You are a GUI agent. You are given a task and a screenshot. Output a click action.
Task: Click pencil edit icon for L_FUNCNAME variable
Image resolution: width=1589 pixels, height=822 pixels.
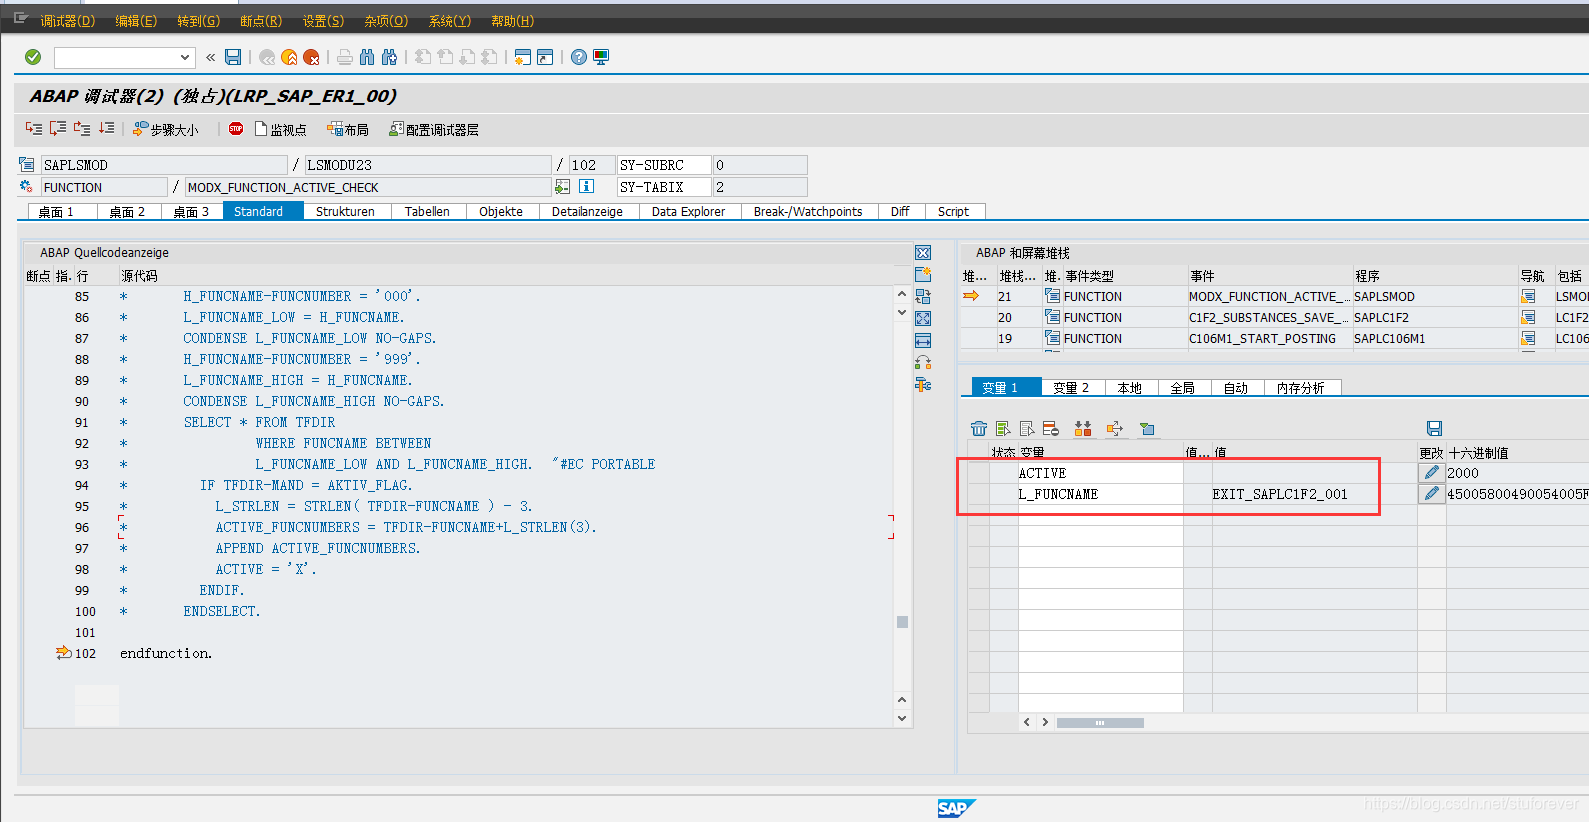point(1432,494)
